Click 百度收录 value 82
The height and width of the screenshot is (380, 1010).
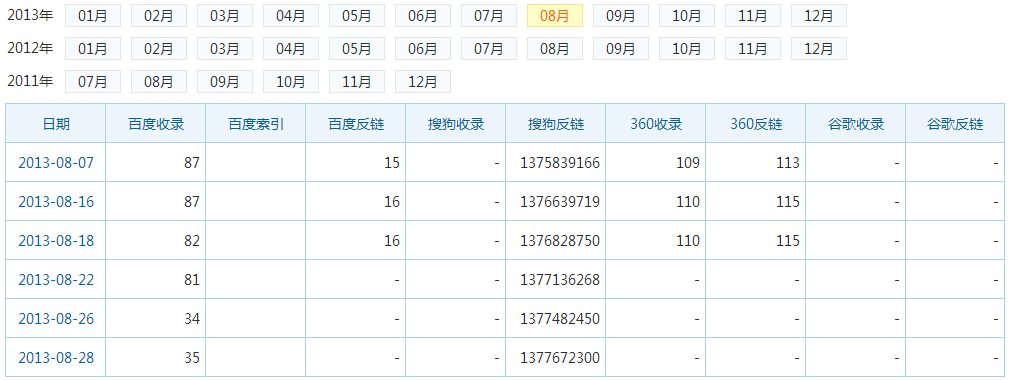coord(192,241)
